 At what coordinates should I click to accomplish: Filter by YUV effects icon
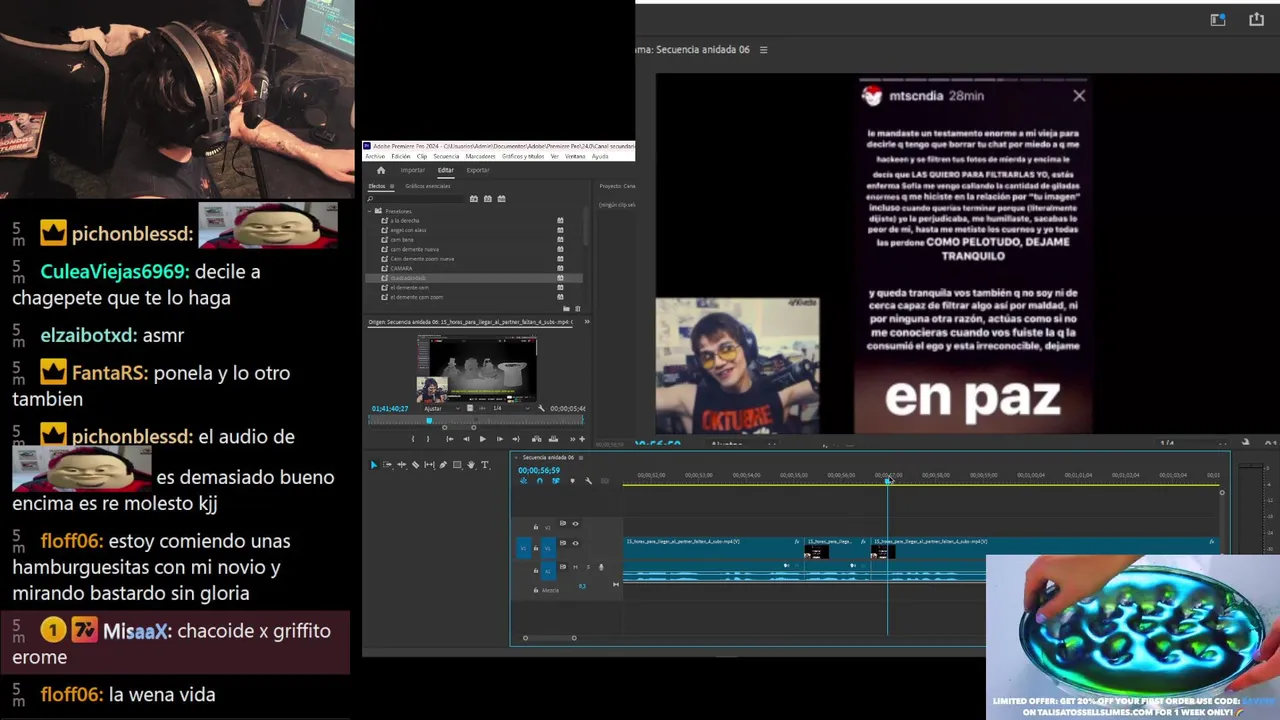tap(501, 199)
